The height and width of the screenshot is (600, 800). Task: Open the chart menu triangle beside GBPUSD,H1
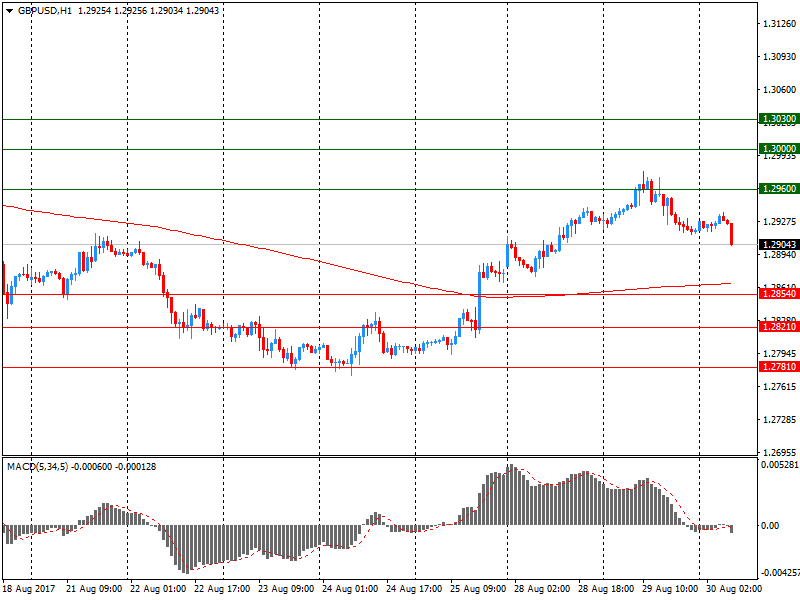pyautogui.click(x=9, y=11)
